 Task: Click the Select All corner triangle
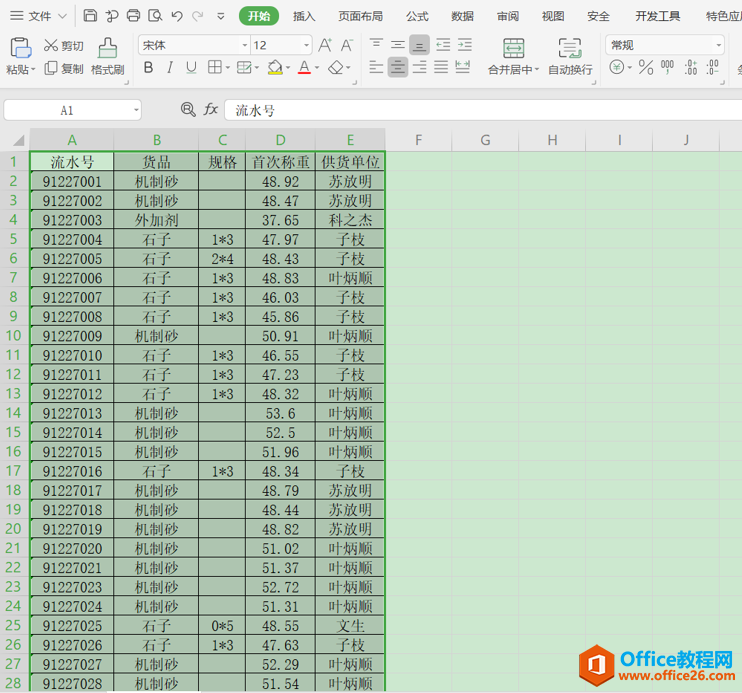18,140
